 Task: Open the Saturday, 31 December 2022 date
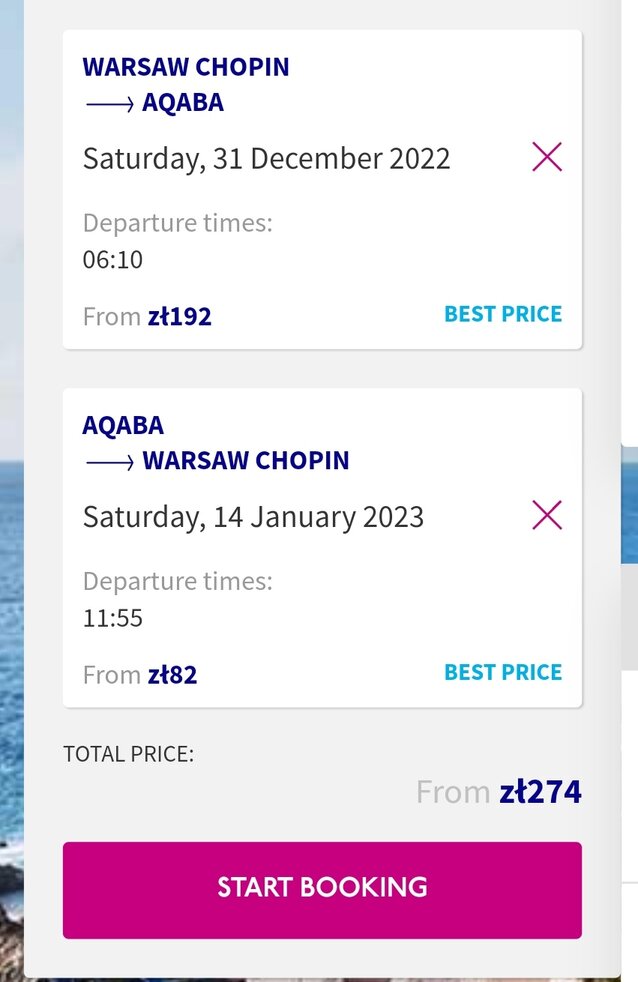pyautogui.click(x=266, y=158)
